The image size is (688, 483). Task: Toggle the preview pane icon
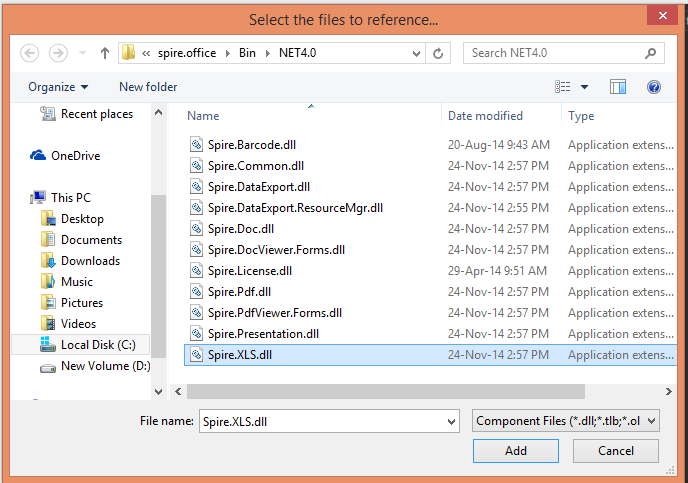(x=618, y=87)
